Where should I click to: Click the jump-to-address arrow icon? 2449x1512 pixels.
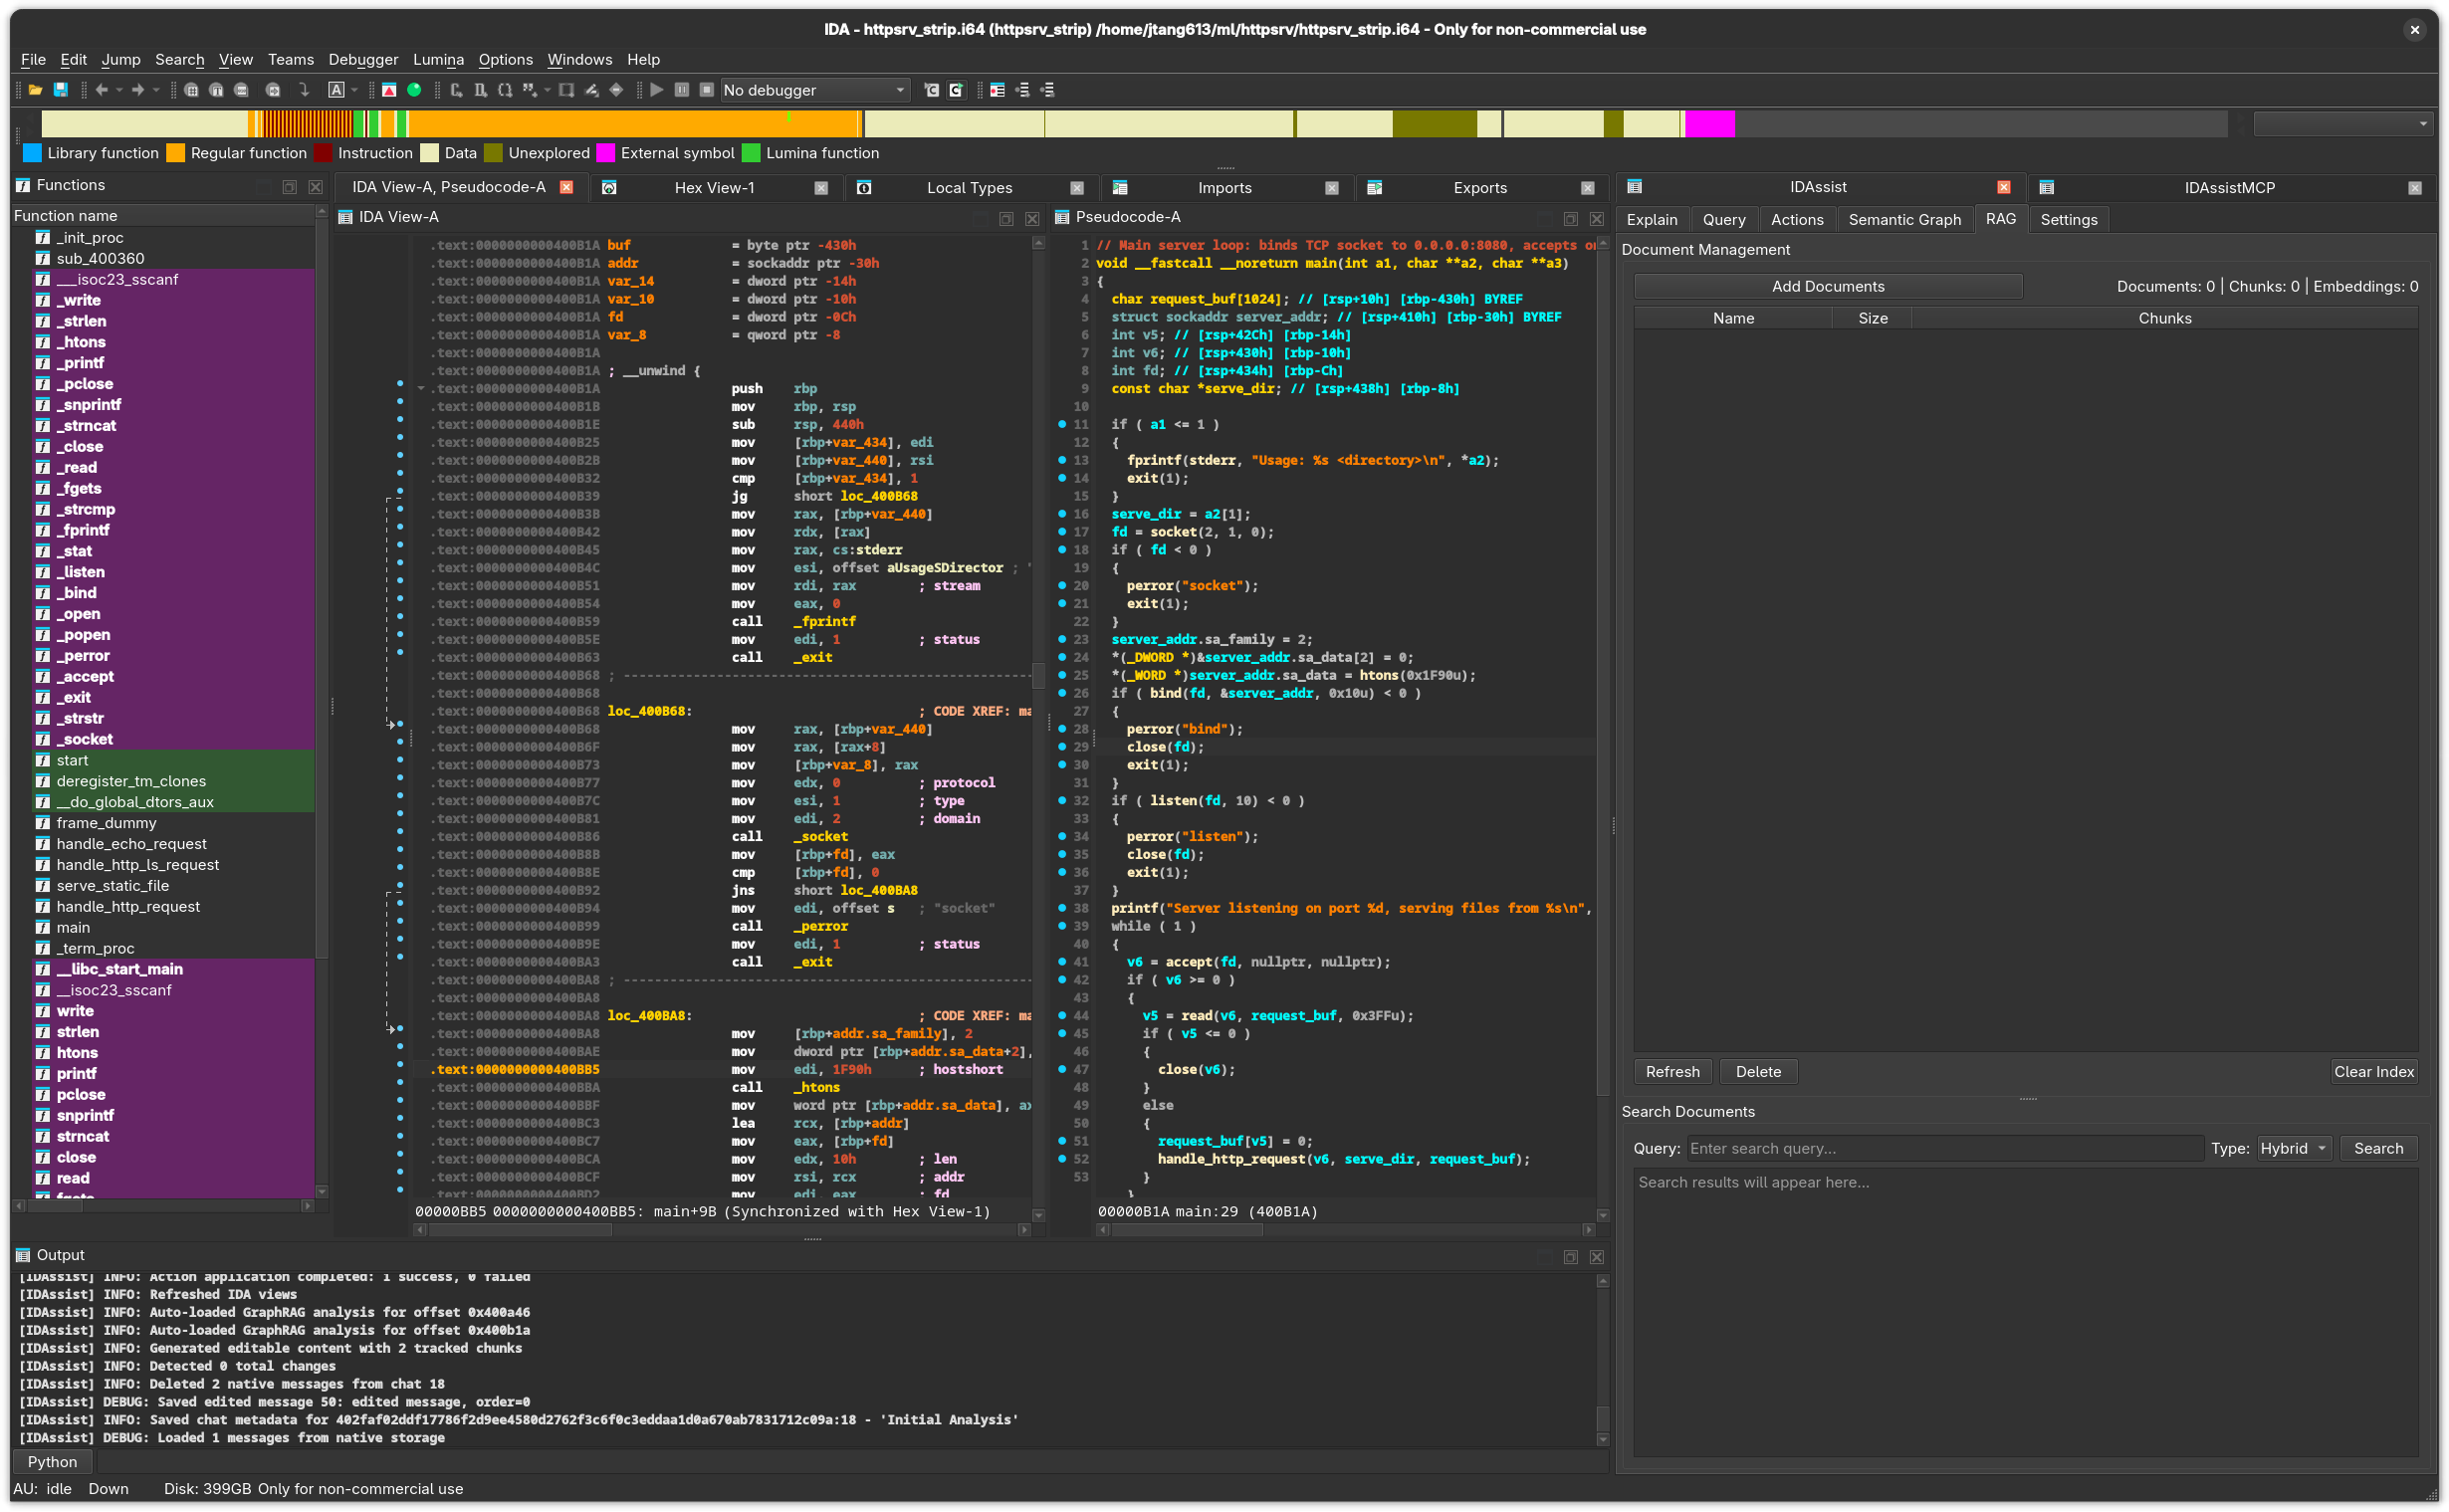pos(305,90)
